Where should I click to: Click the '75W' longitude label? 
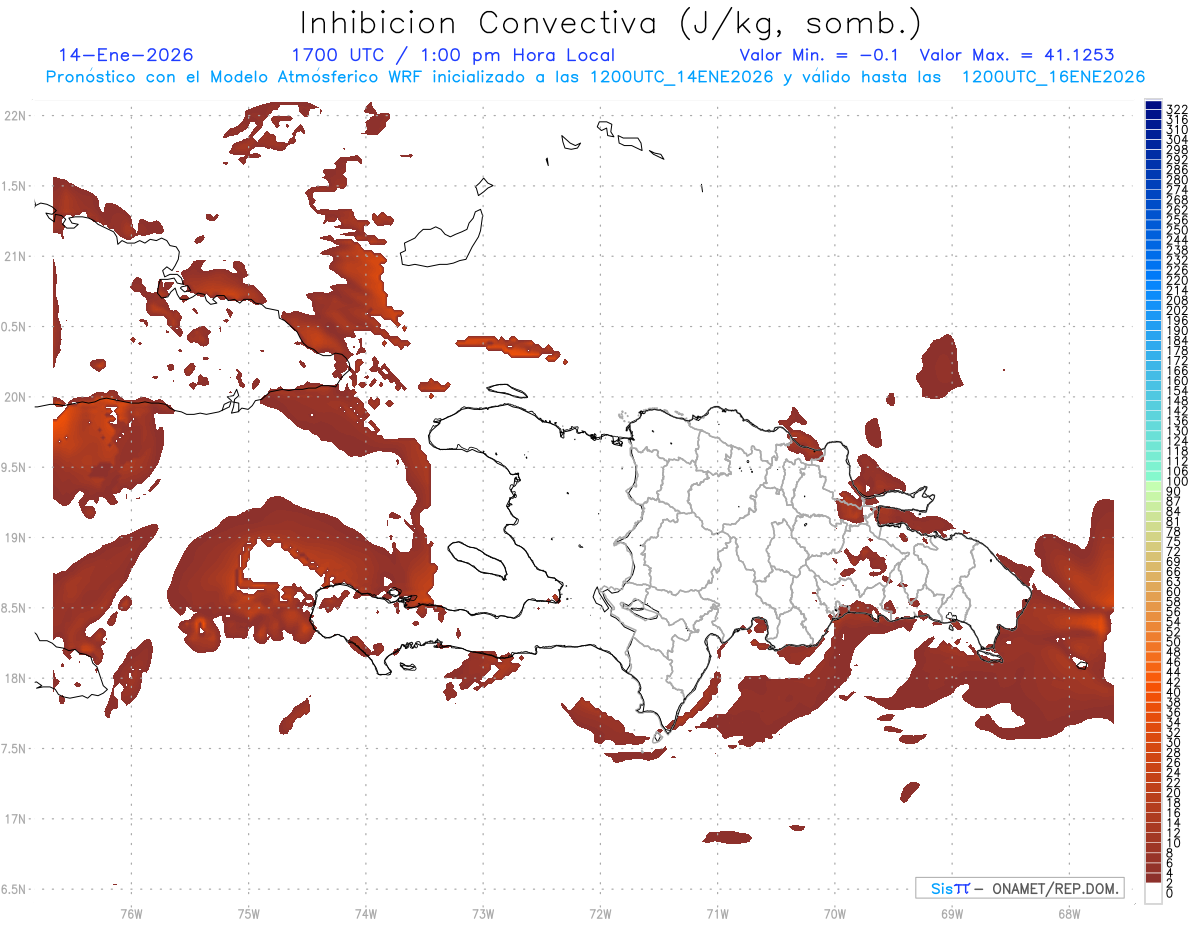pyautogui.click(x=249, y=913)
